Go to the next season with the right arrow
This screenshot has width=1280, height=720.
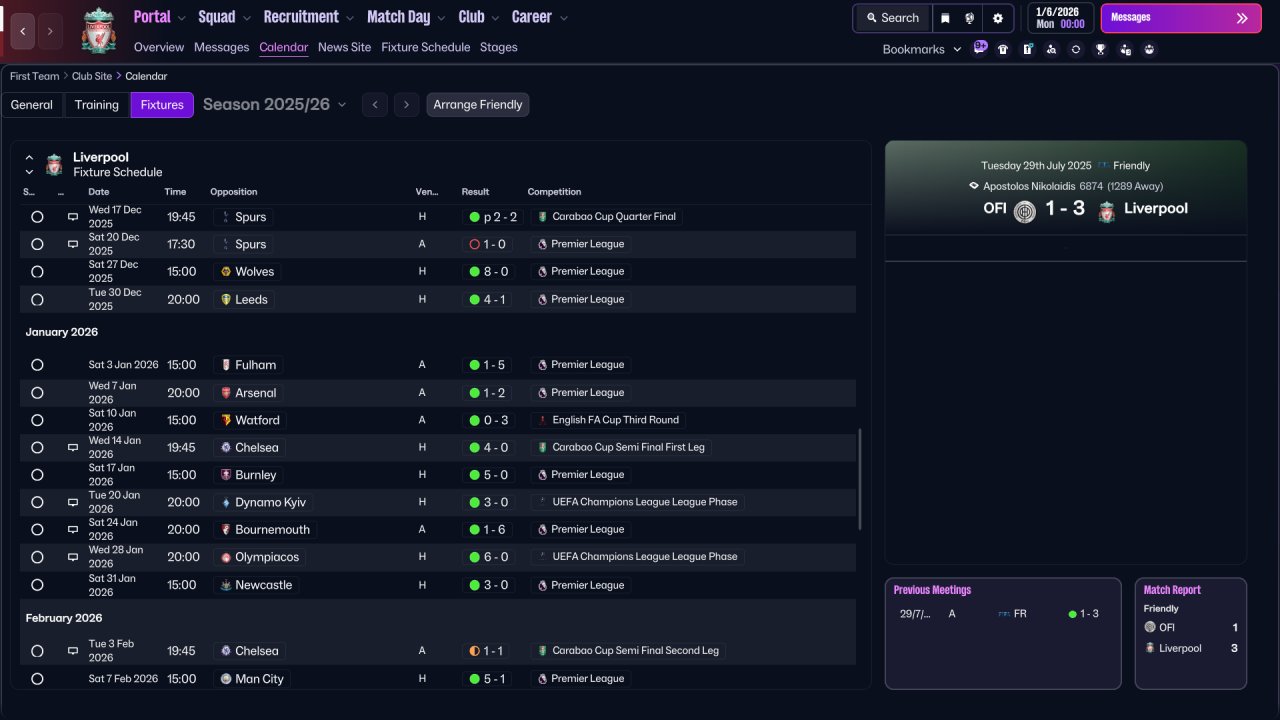click(x=406, y=105)
